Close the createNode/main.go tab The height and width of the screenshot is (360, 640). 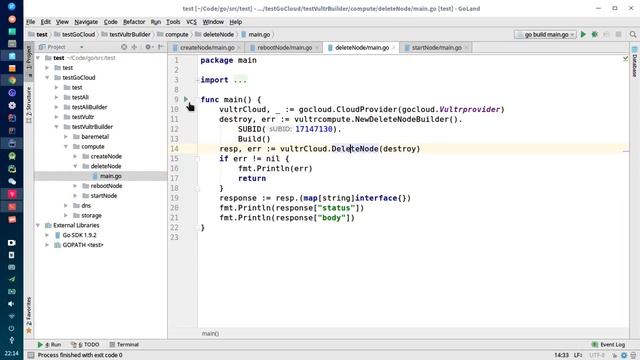(239, 48)
